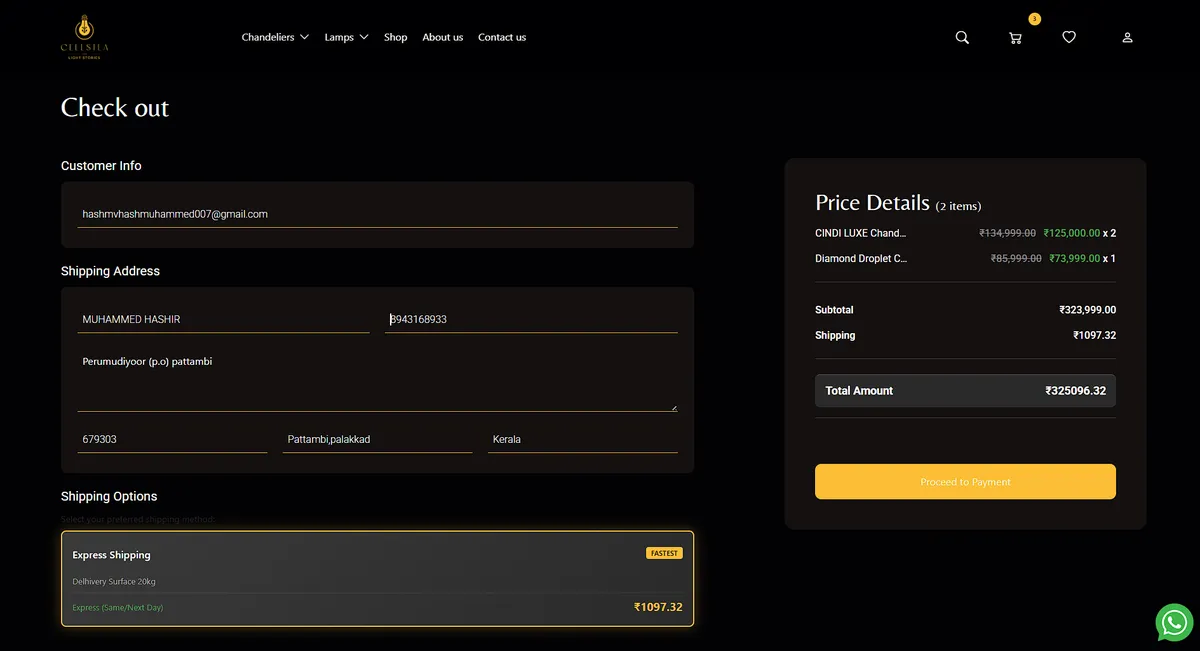Viewport: 1200px width, 651px height.
Task: Click the ₹73,999.00 discounted price
Action: tap(1074, 258)
